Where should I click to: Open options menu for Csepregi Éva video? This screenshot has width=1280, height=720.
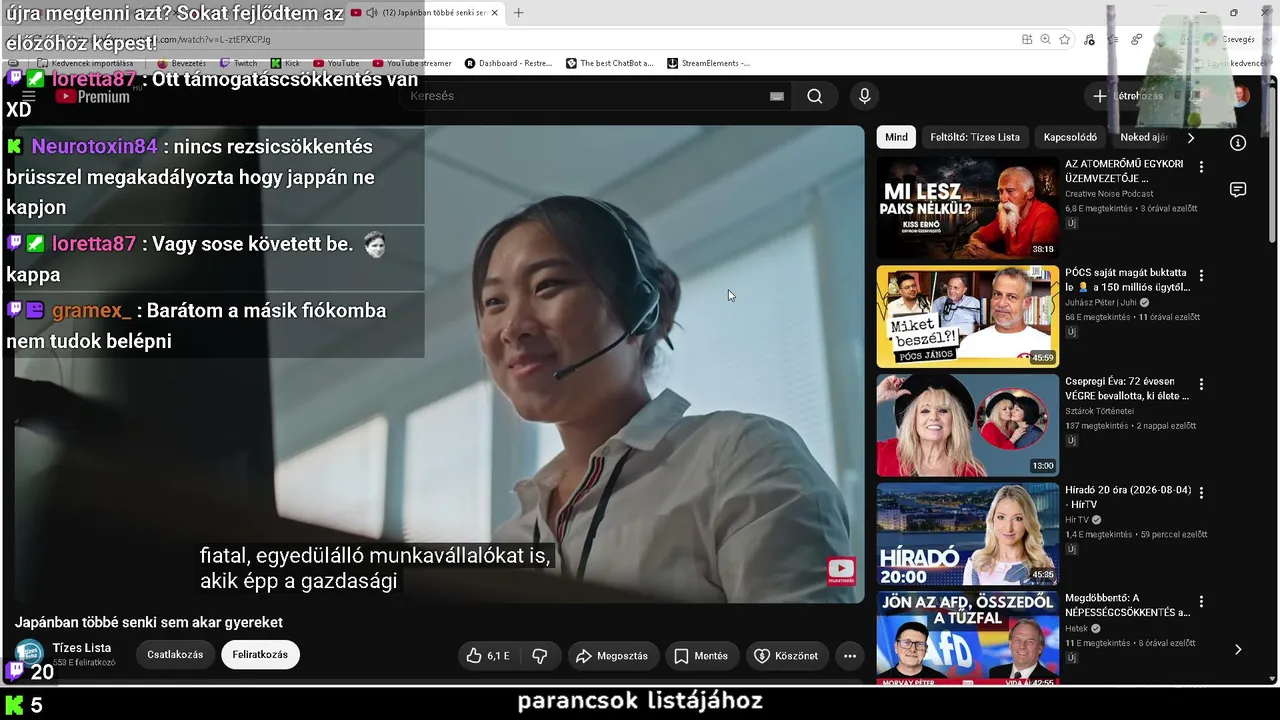click(1201, 384)
